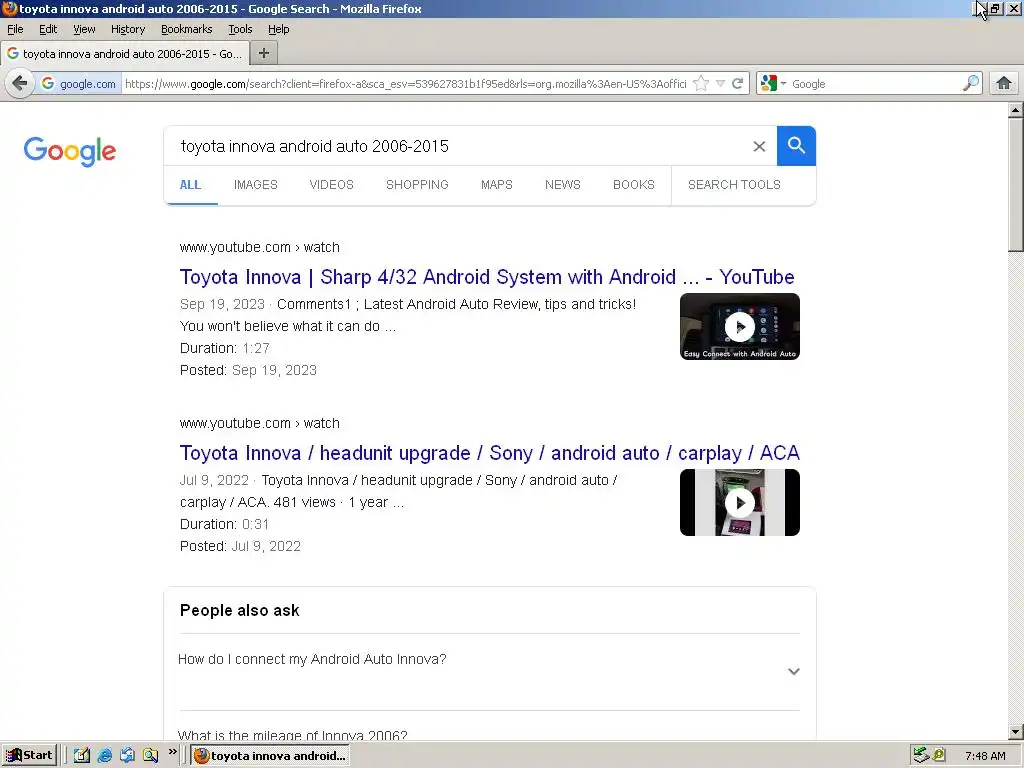The width and height of the screenshot is (1024, 768).
Task: Expand the quick launch overflow chevron
Action: 172,752
